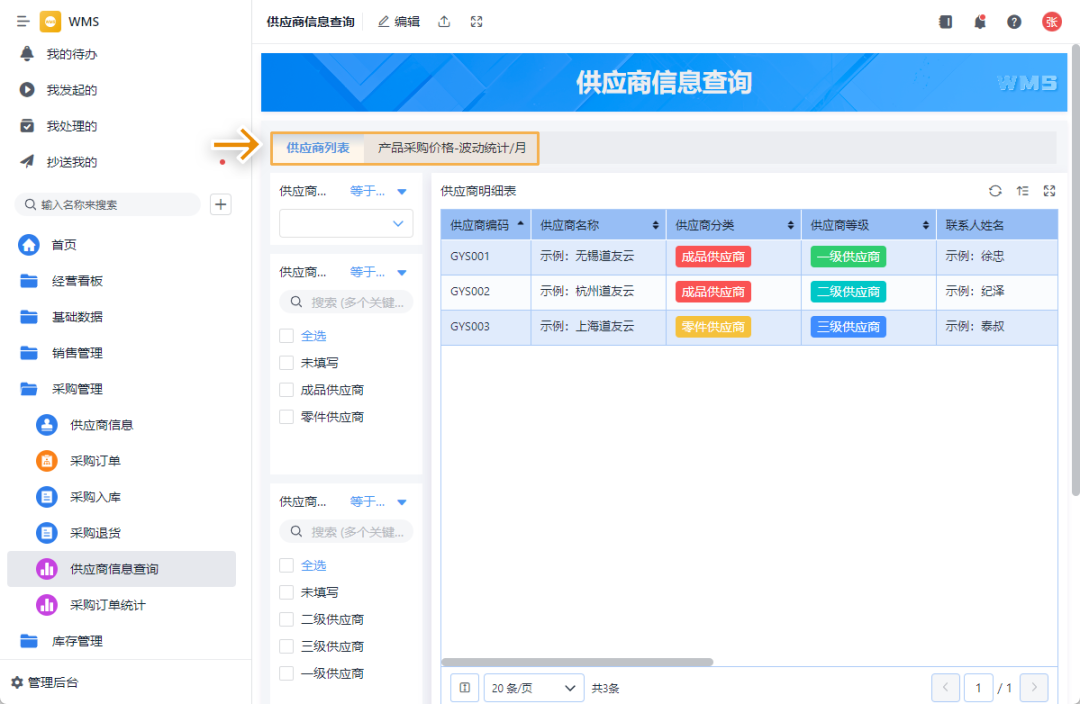This screenshot has height=704, width=1080.
Task: Expand the 供应商明细表 to fullscreen
Action: 1050,191
